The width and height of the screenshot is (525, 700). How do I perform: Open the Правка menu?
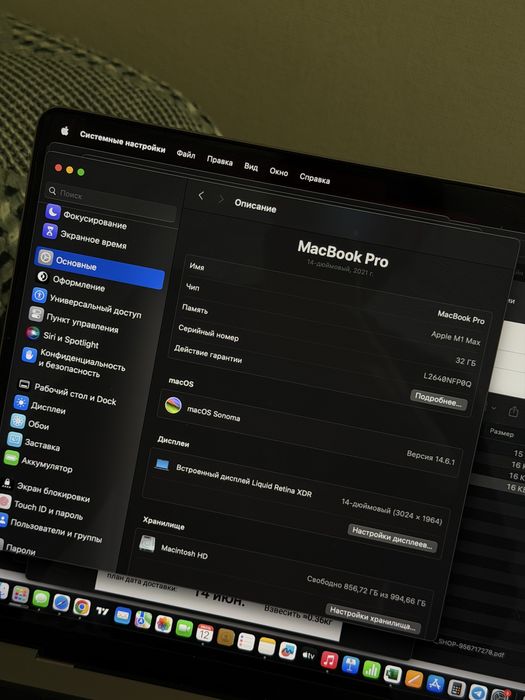[x=220, y=160]
